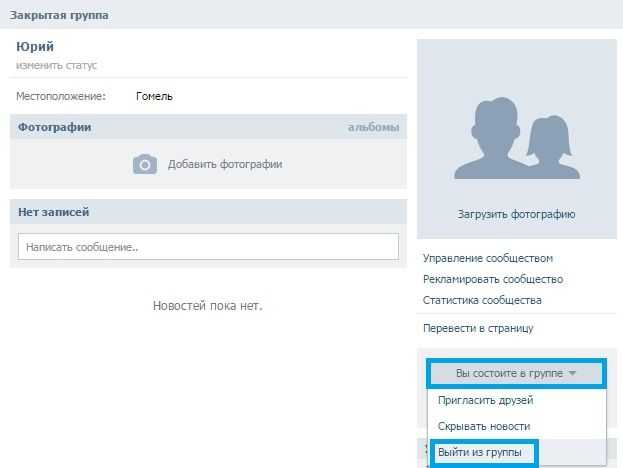The width and height of the screenshot is (623, 468).
Task: Click 'изменить статус' under Юрий
Action: pyautogui.click(x=56, y=65)
